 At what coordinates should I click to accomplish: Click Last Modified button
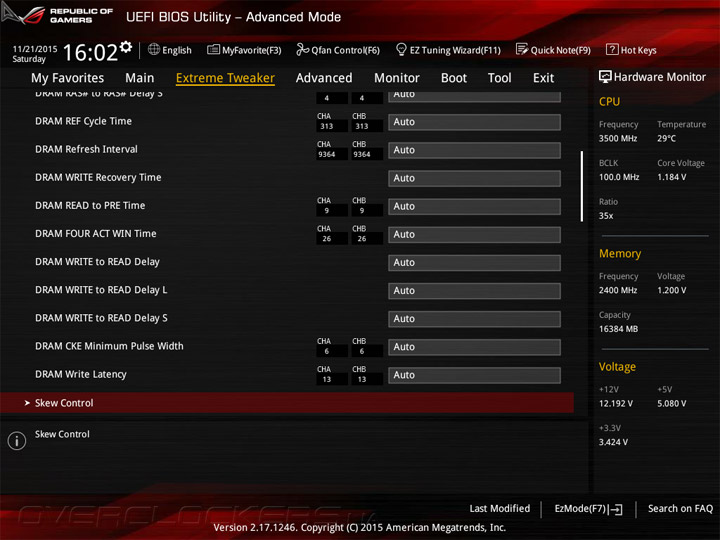pos(500,508)
